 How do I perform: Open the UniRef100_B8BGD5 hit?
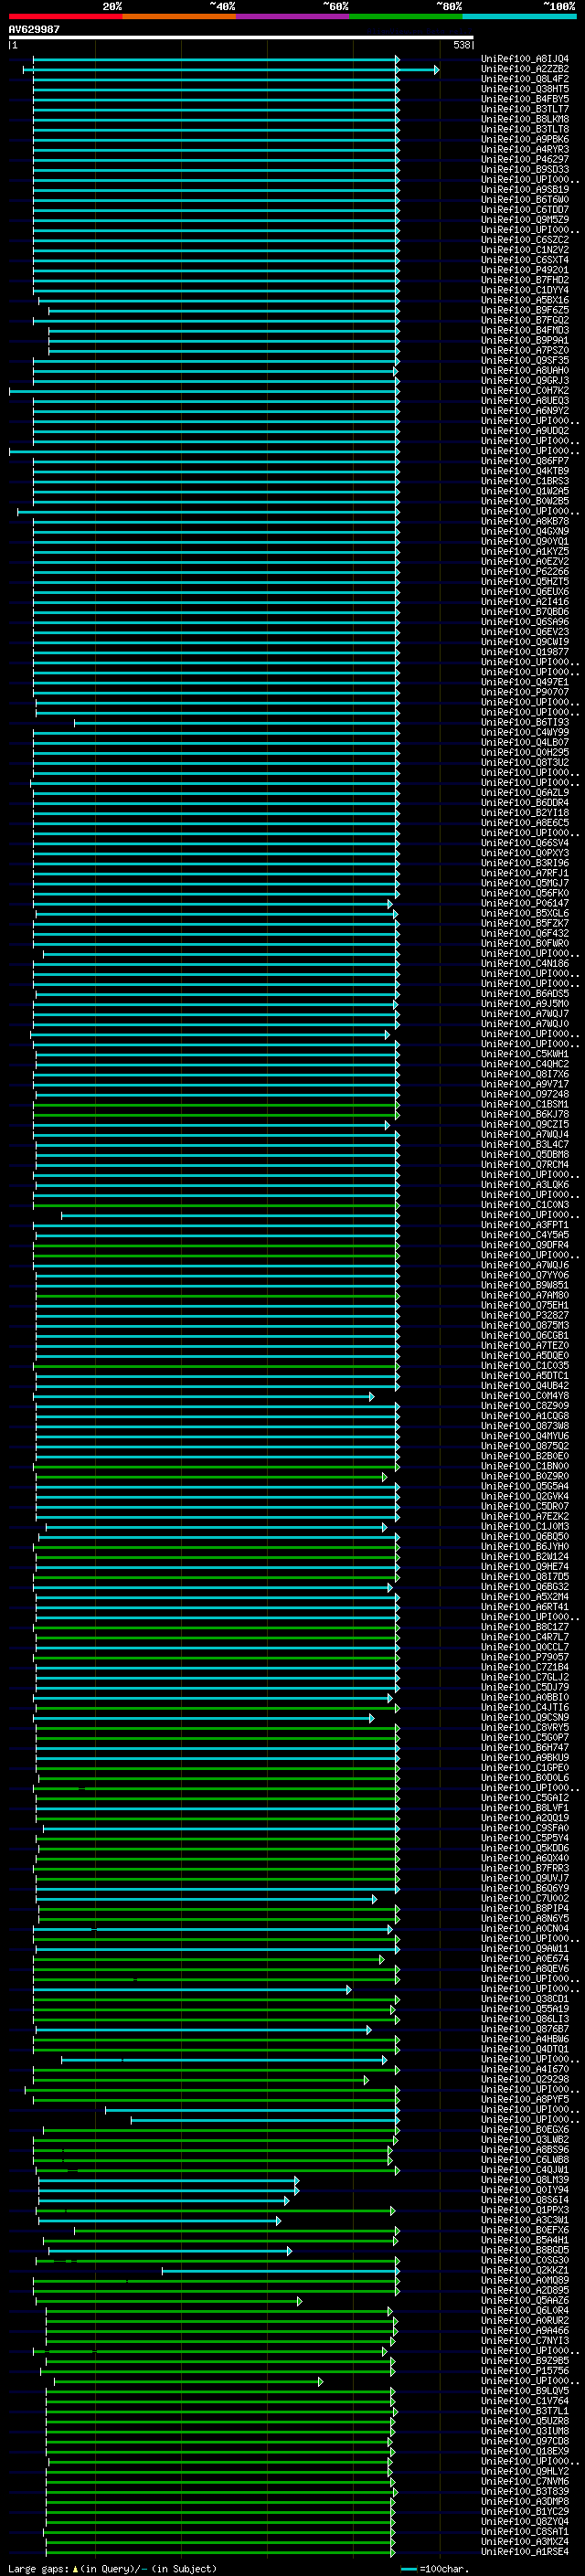(x=525, y=2250)
